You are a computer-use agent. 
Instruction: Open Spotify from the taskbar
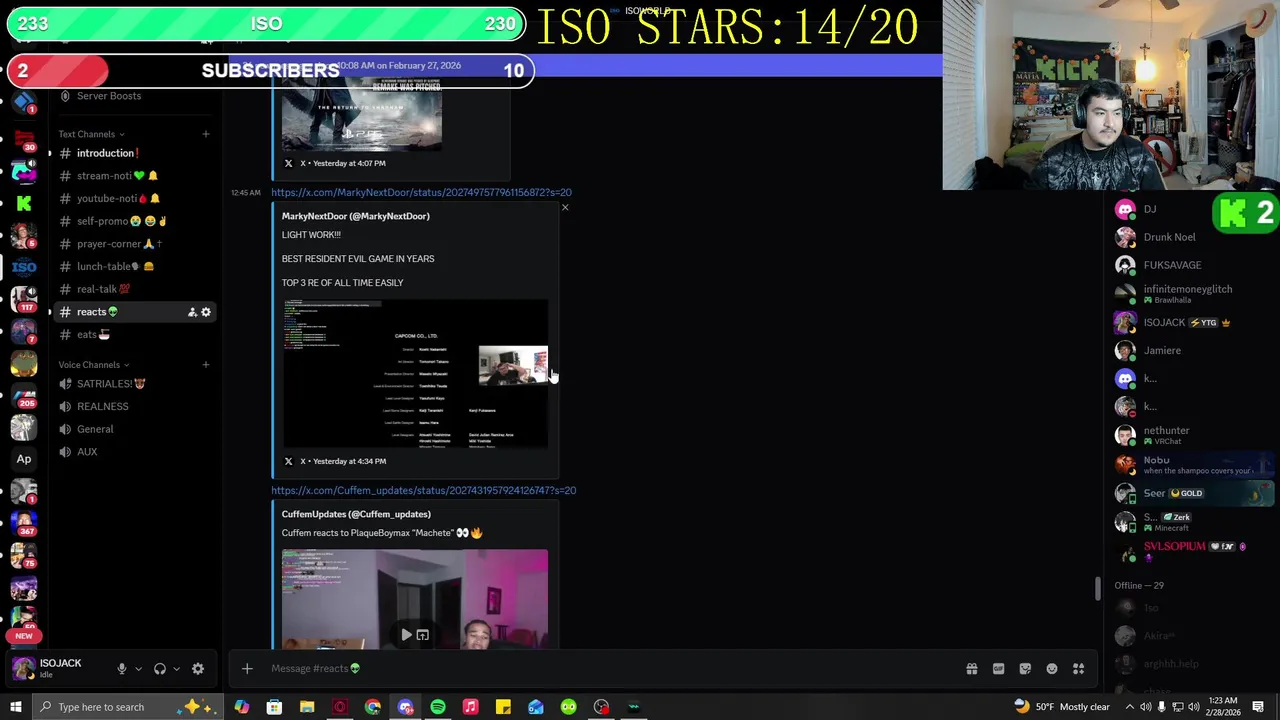(438, 707)
